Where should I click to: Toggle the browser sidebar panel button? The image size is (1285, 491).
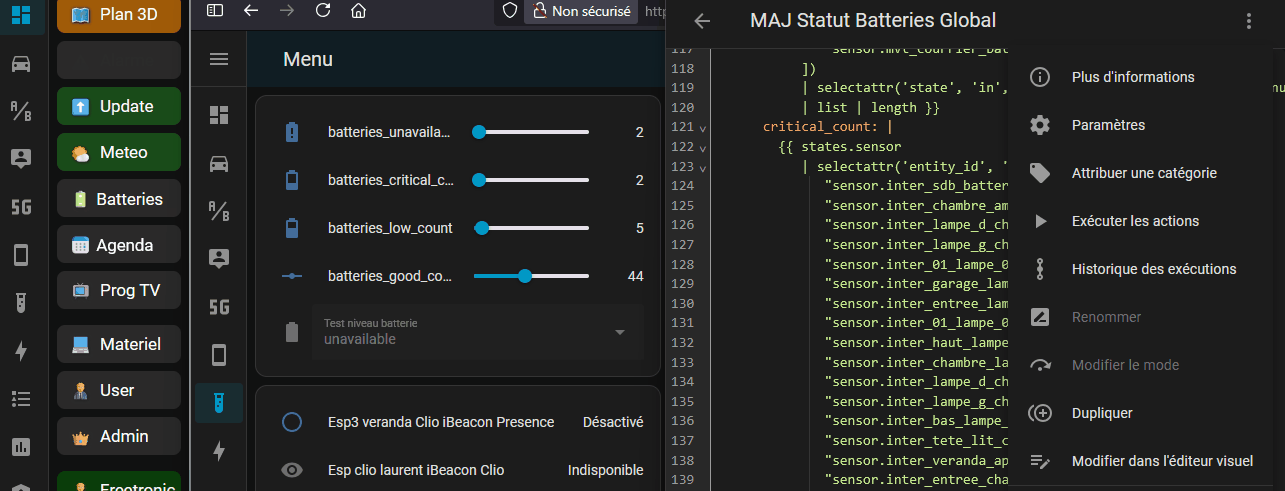click(215, 11)
